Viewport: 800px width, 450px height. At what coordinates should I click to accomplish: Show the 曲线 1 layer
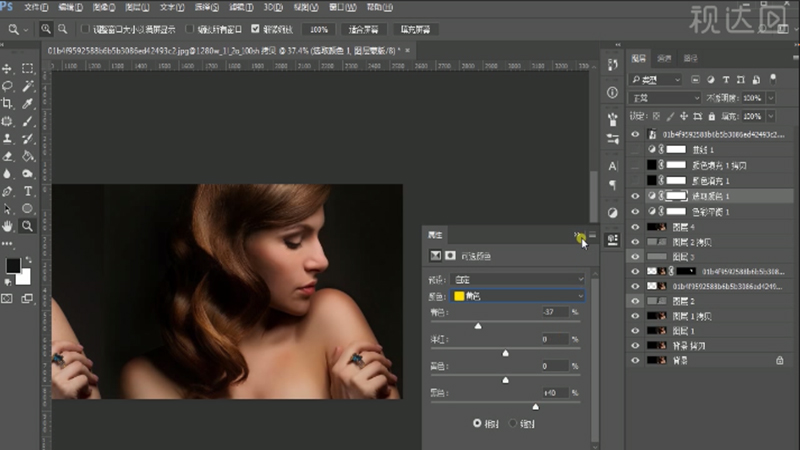tap(635, 149)
